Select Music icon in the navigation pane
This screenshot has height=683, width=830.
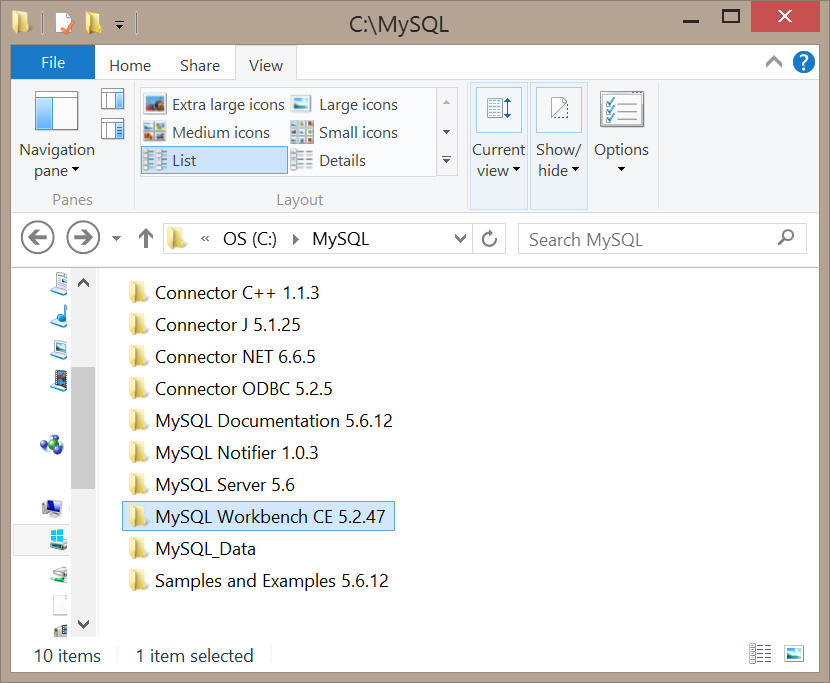59,316
